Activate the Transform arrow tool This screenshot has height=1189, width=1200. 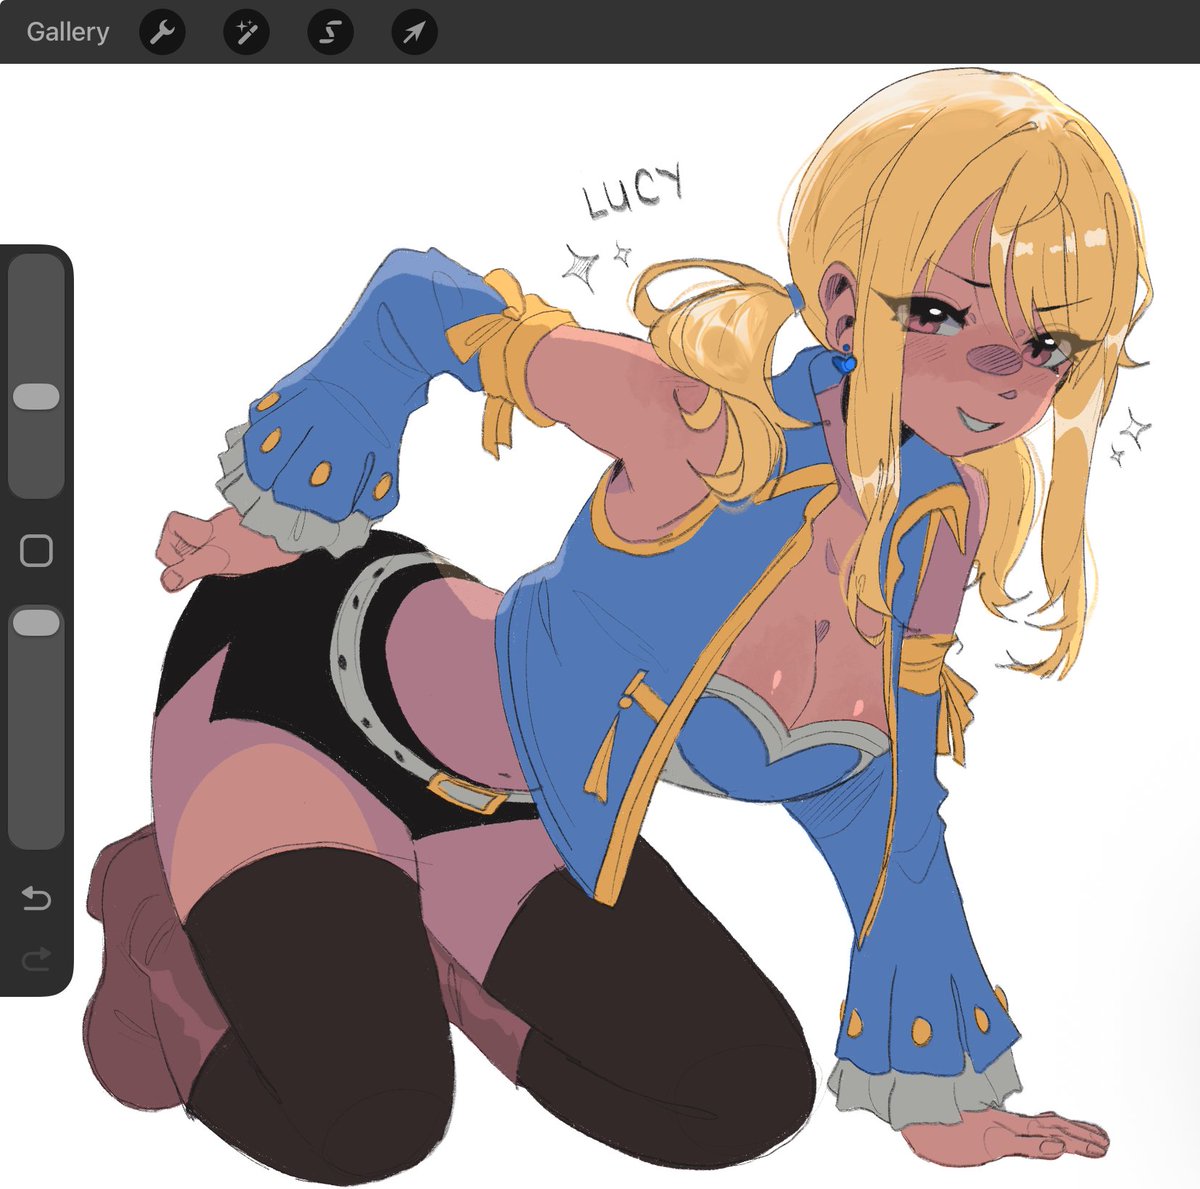414,32
